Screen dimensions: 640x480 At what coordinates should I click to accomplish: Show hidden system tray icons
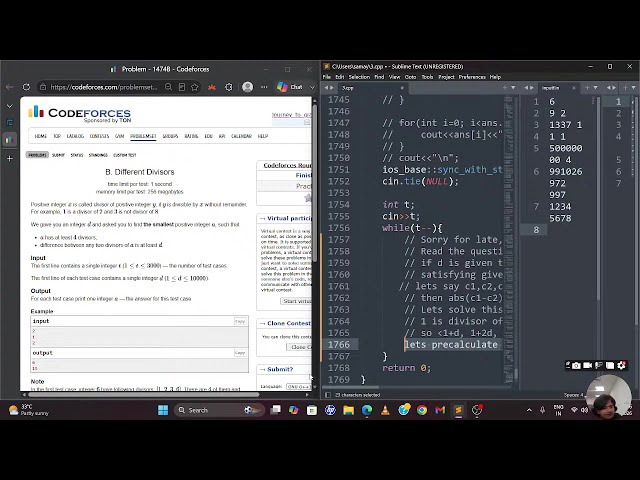[529, 410]
